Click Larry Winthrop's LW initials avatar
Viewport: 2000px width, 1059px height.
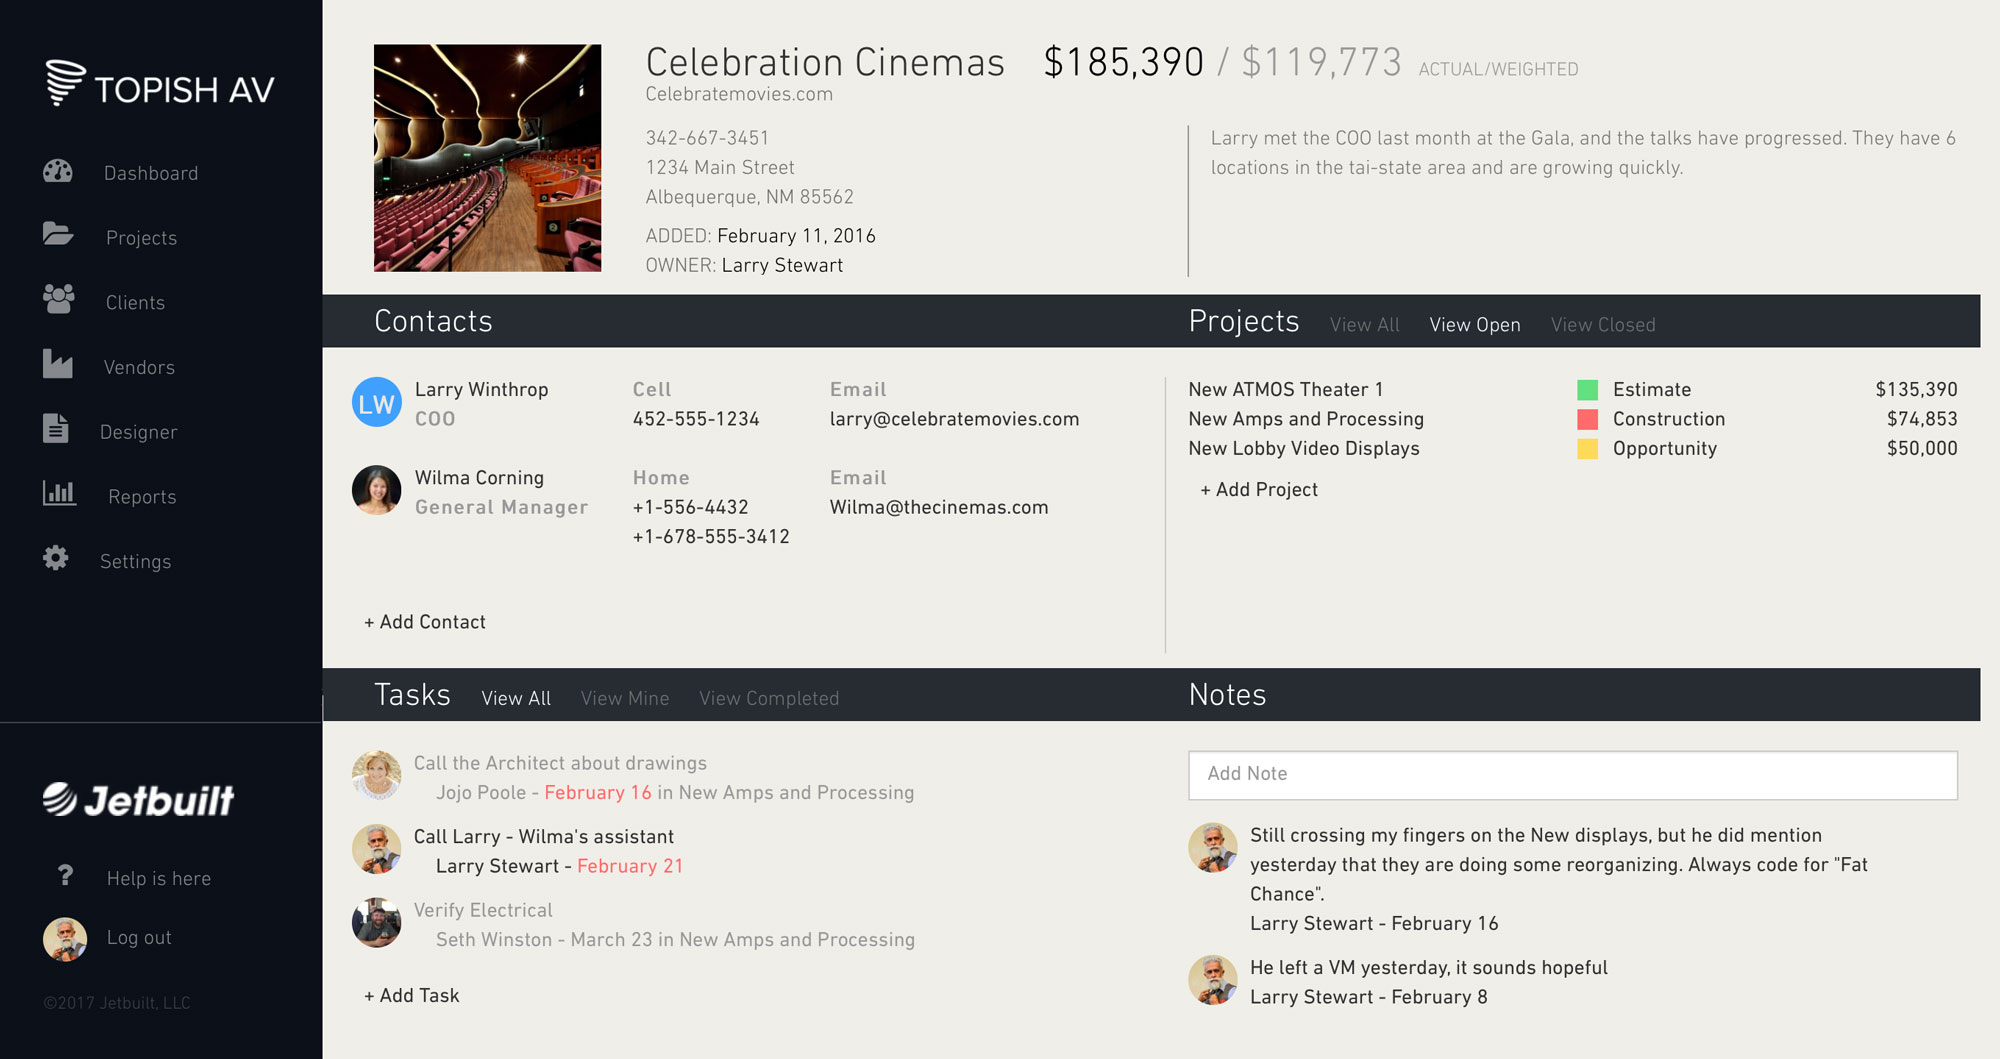click(377, 402)
